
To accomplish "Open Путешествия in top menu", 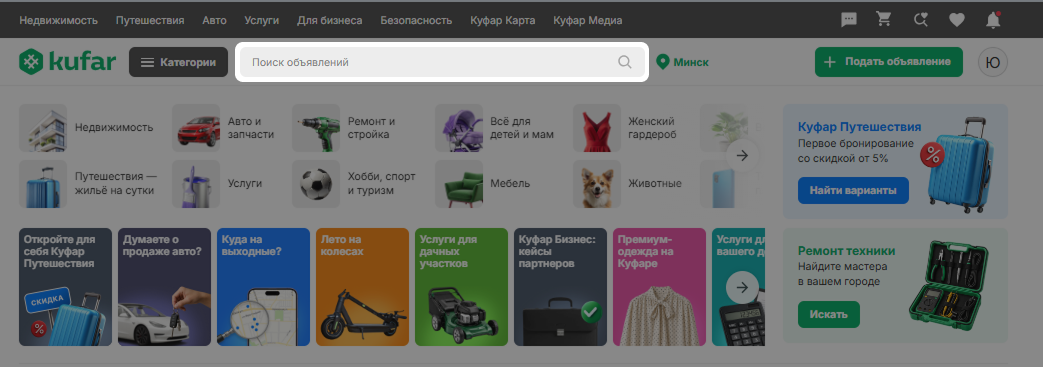I will pyautogui.click(x=150, y=20).
